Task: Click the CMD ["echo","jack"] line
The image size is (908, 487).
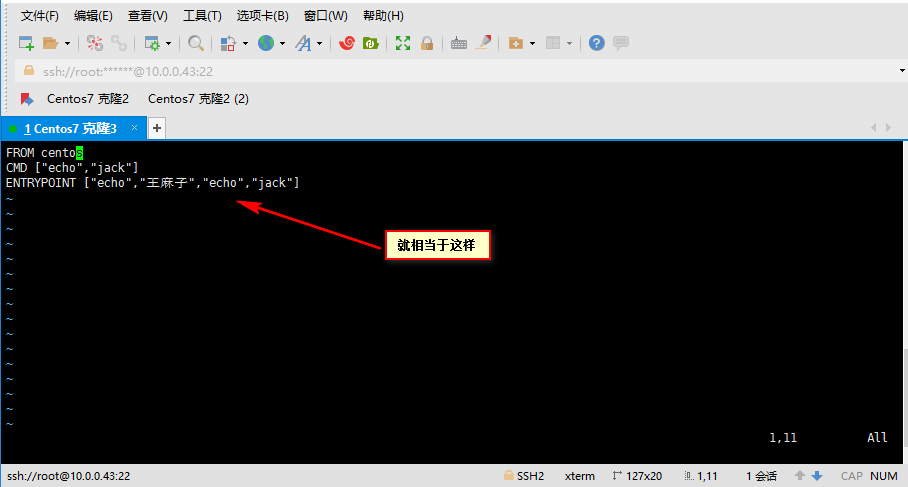Action: click(72, 168)
